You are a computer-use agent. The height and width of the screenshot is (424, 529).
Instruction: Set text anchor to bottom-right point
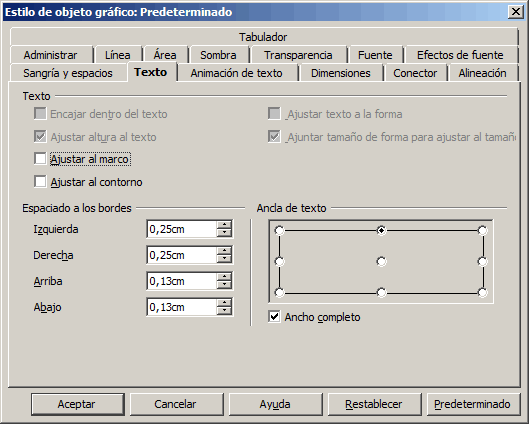coord(483,292)
